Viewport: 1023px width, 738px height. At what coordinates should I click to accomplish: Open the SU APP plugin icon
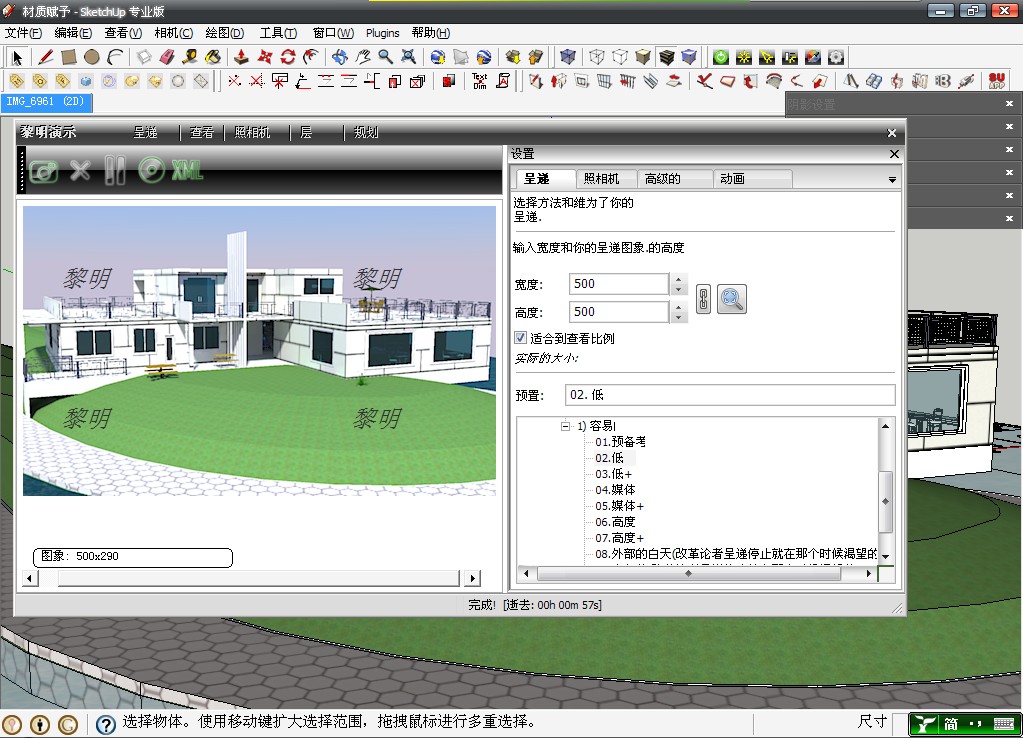(x=996, y=81)
